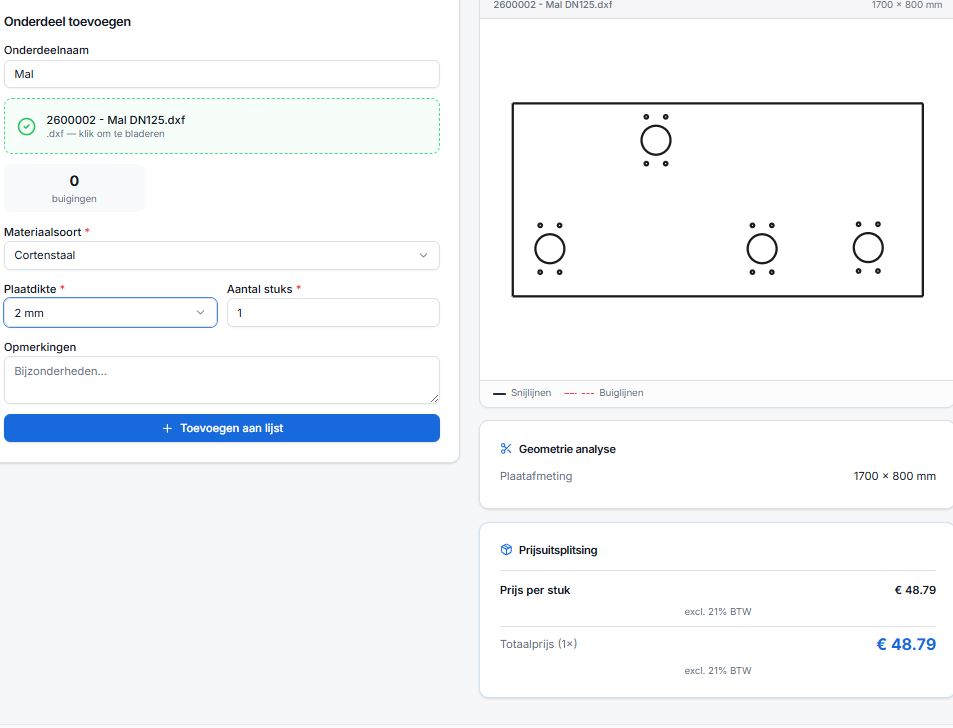This screenshot has width=953, height=728.
Task: Select the bottom-right circular hole in drawing
Action: pyautogui.click(x=868, y=247)
